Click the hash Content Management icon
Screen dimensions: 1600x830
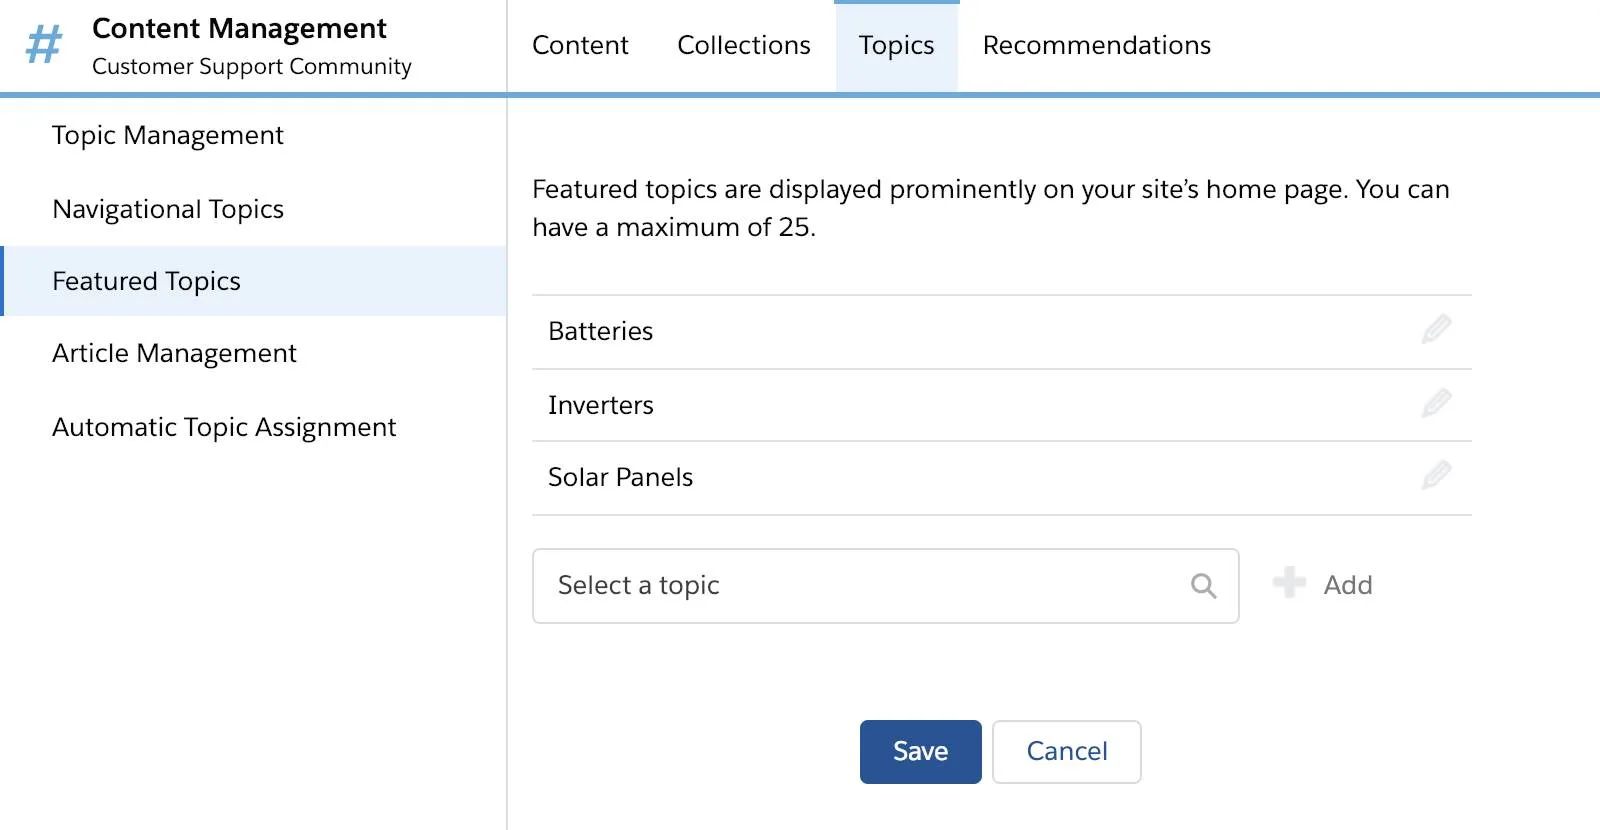[44, 45]
